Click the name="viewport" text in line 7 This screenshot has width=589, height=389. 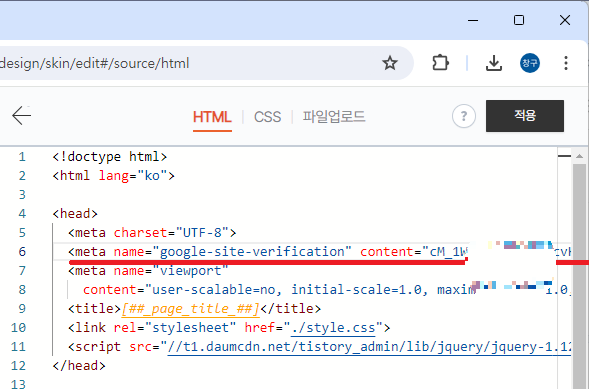pyautogui.click(x=171, y=271)
